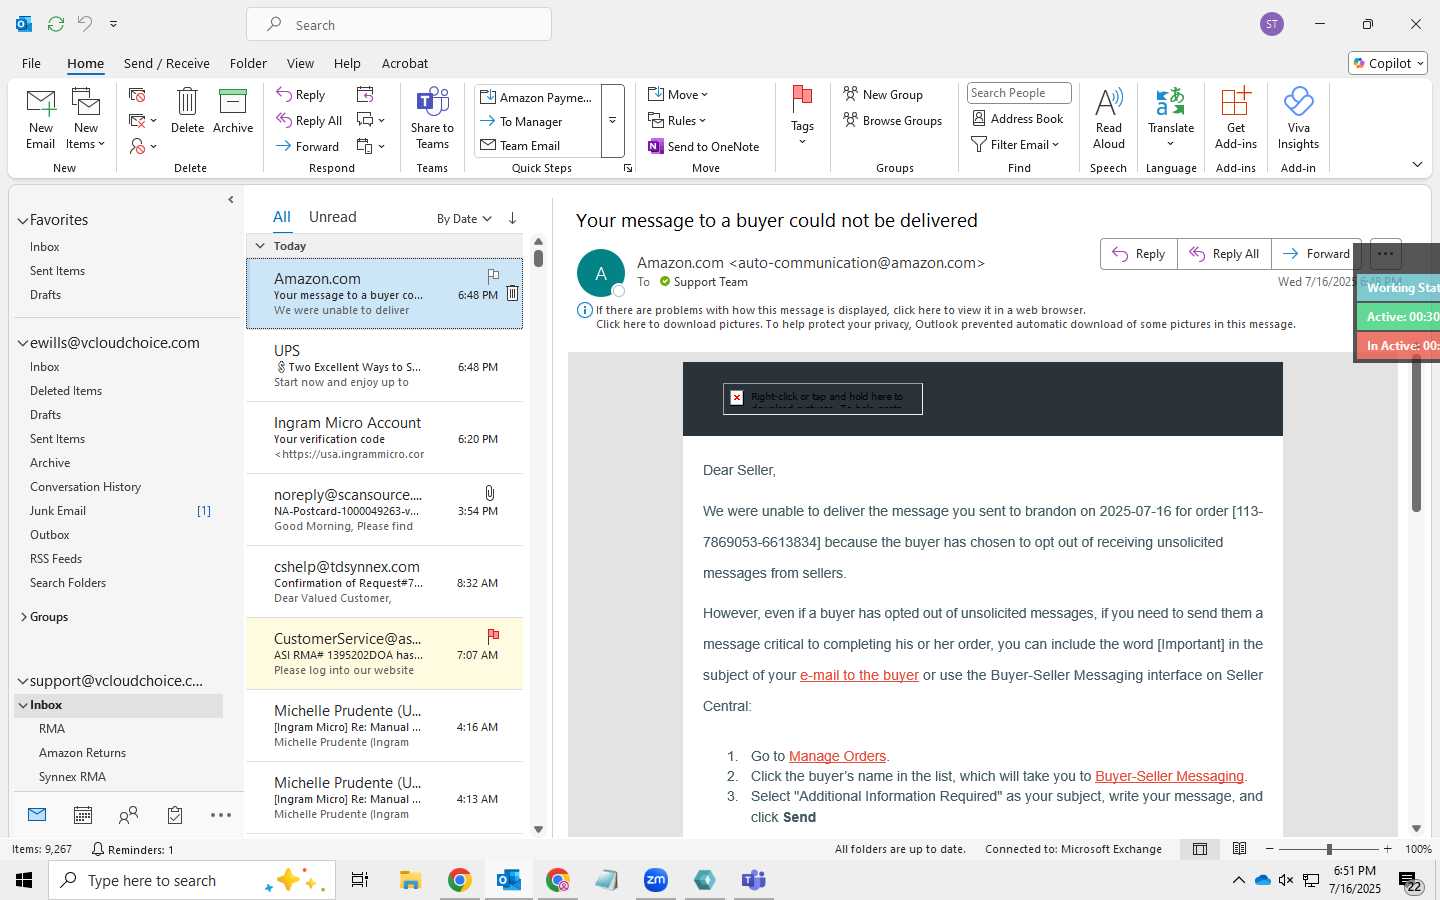Follow the Manage Orders link
Image resolution: width=1440 pixels, height=900 pixels.
pyautogui.click(x=837, y=756)
